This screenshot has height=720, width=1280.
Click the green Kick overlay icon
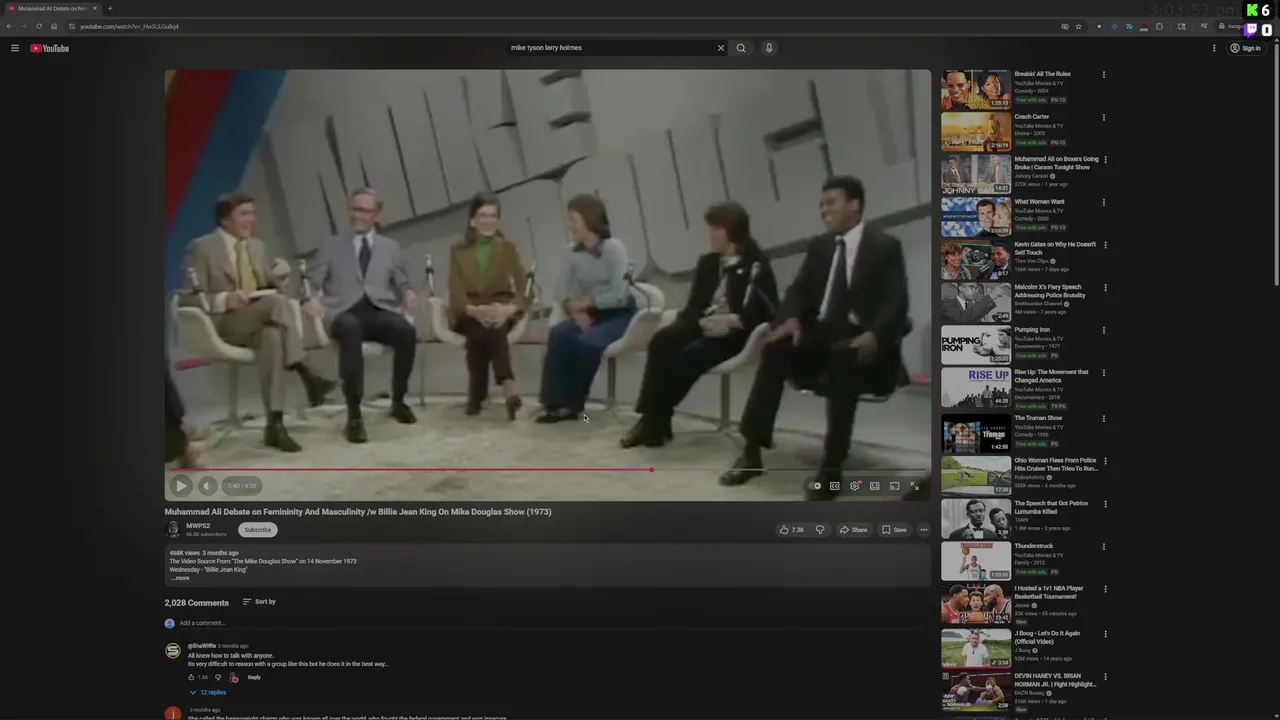pos(1252,10)
